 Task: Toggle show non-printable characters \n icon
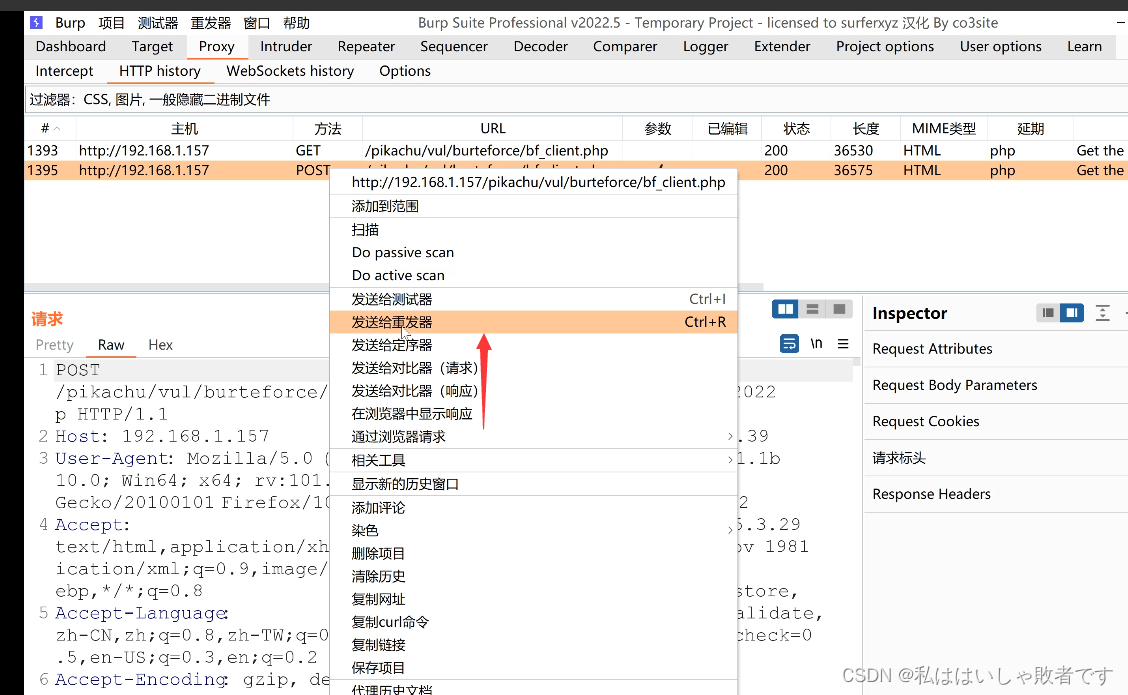[817, 343]
